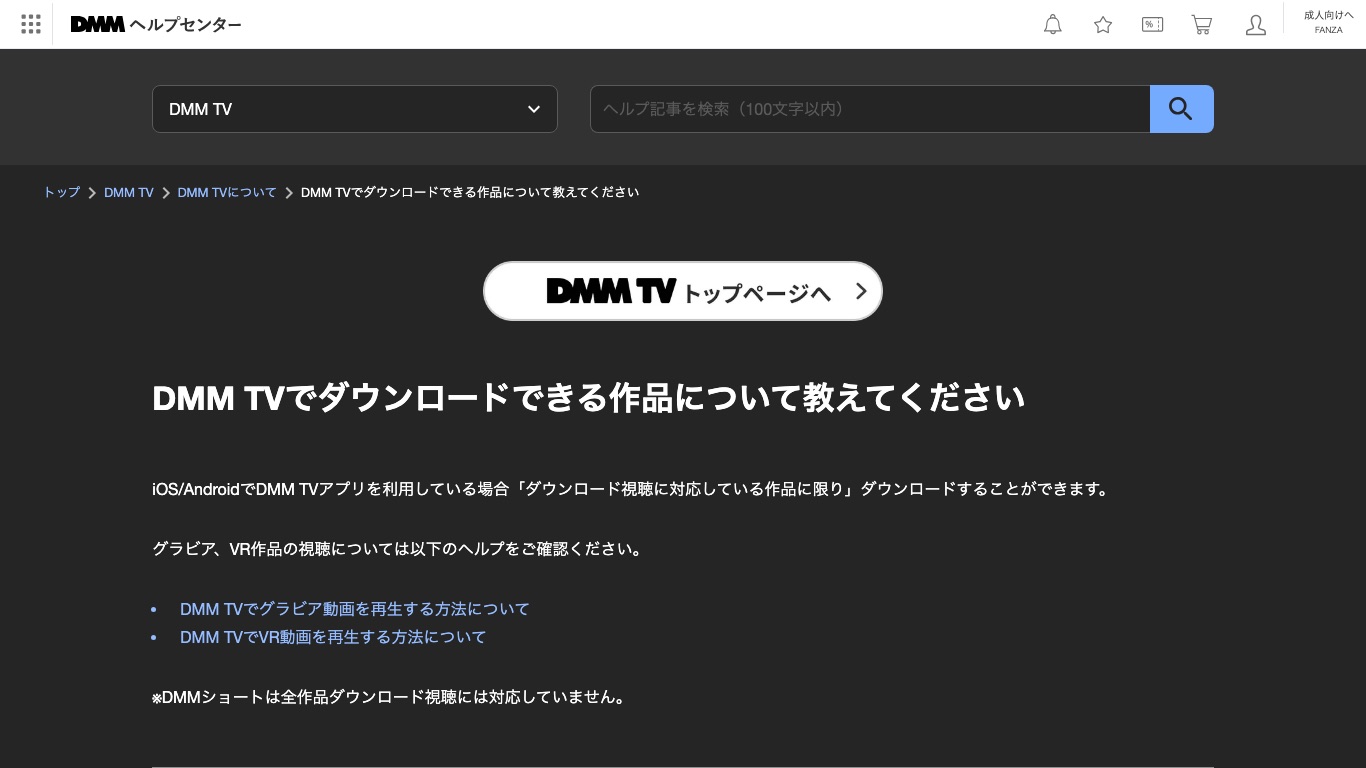
Task: Open DMM TV breadcrumb link
Action: (x=129, y=192)
